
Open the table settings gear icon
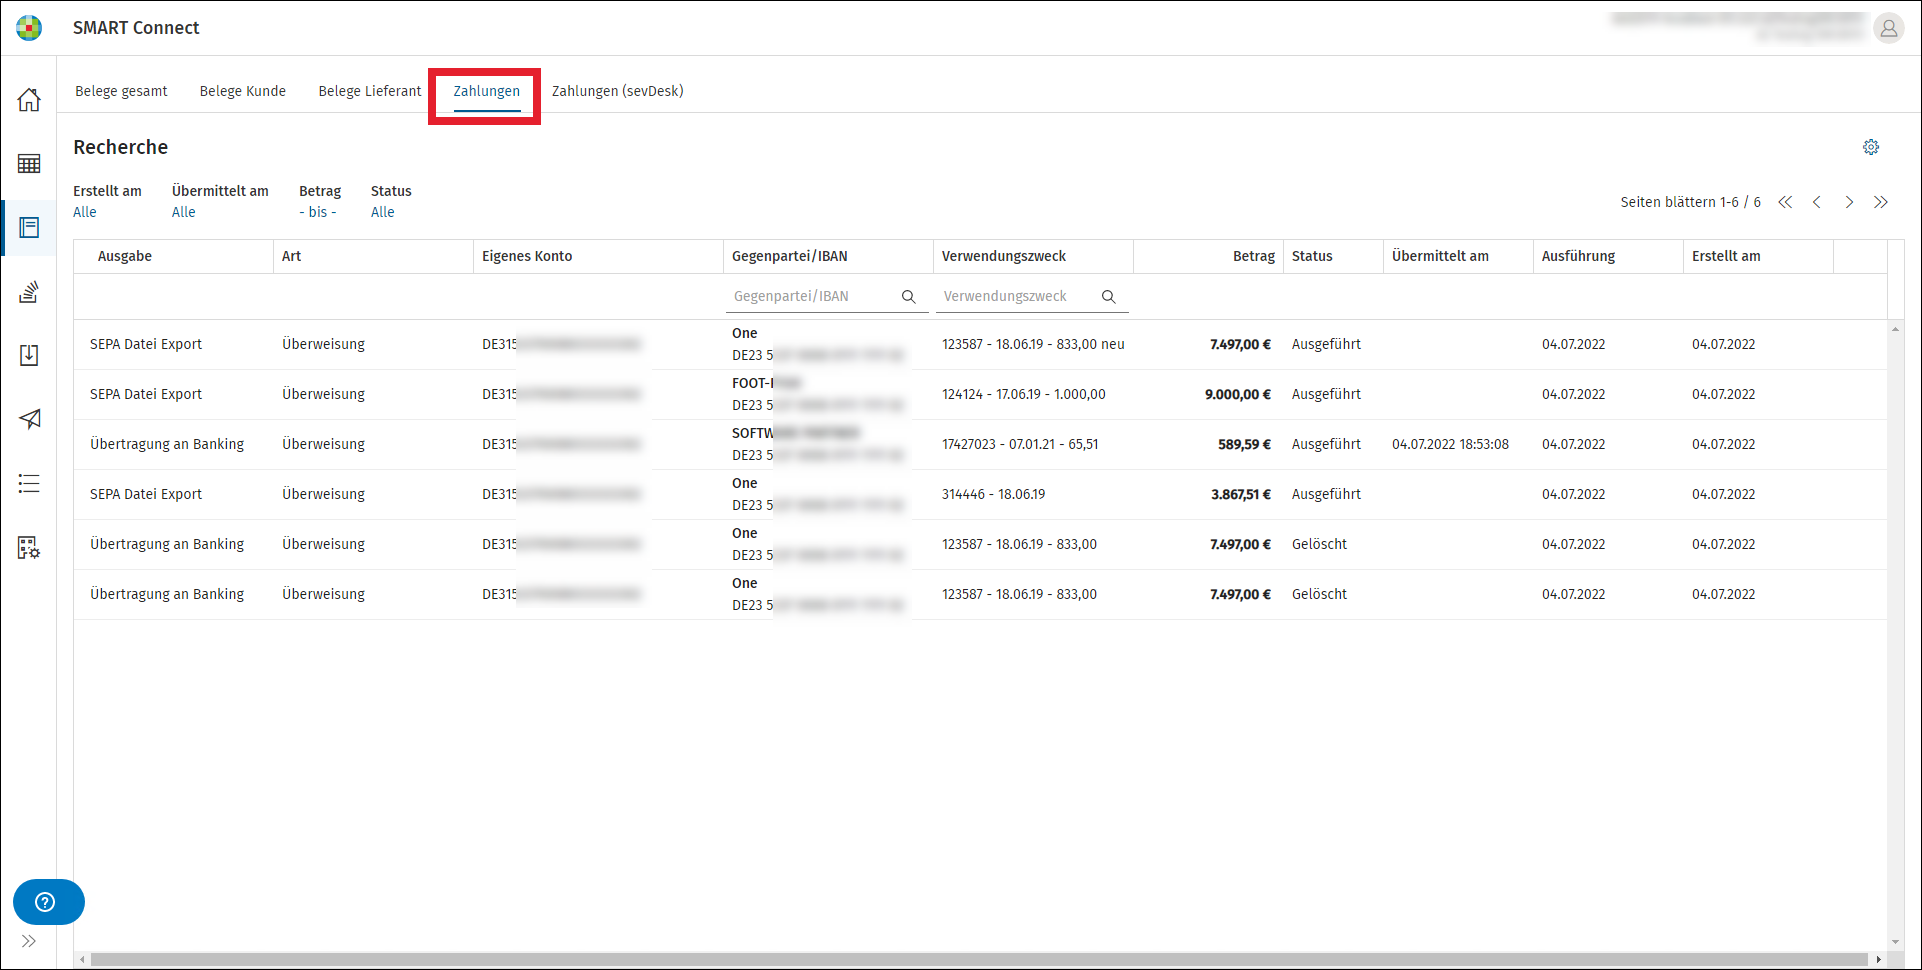click(x=1871, y=147)
